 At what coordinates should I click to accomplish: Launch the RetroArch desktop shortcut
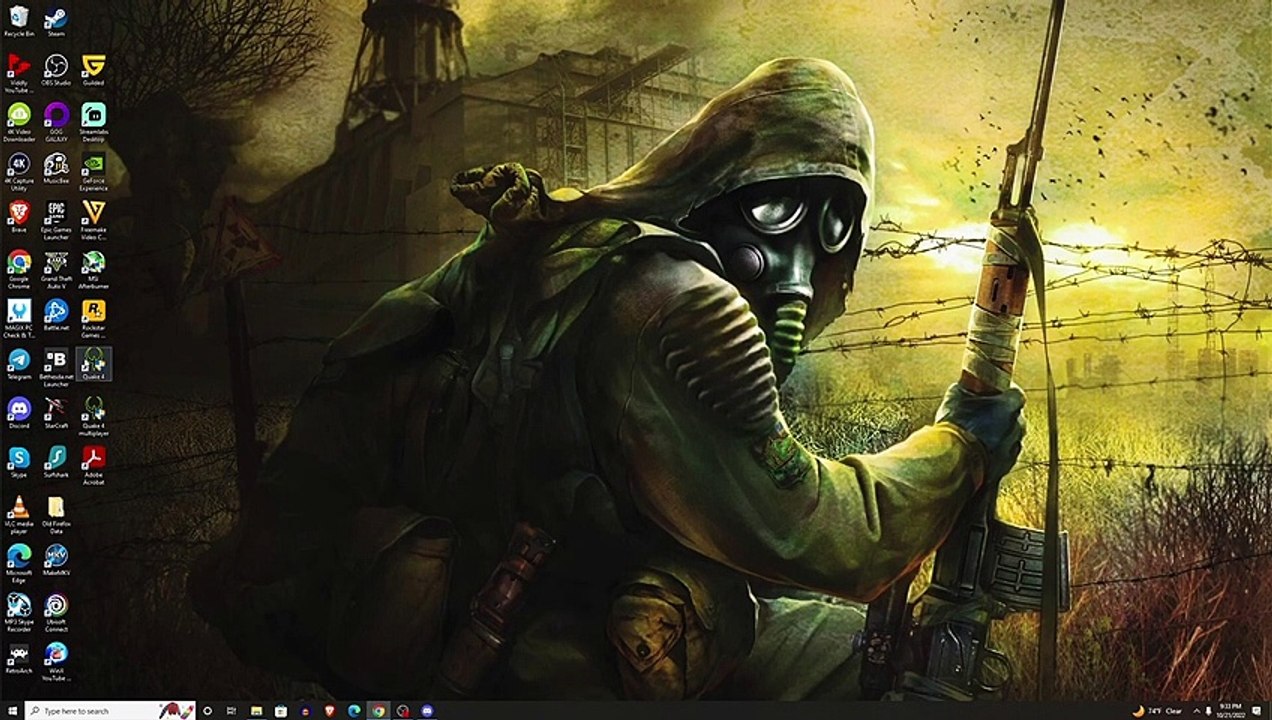click(x=18, y=658)
